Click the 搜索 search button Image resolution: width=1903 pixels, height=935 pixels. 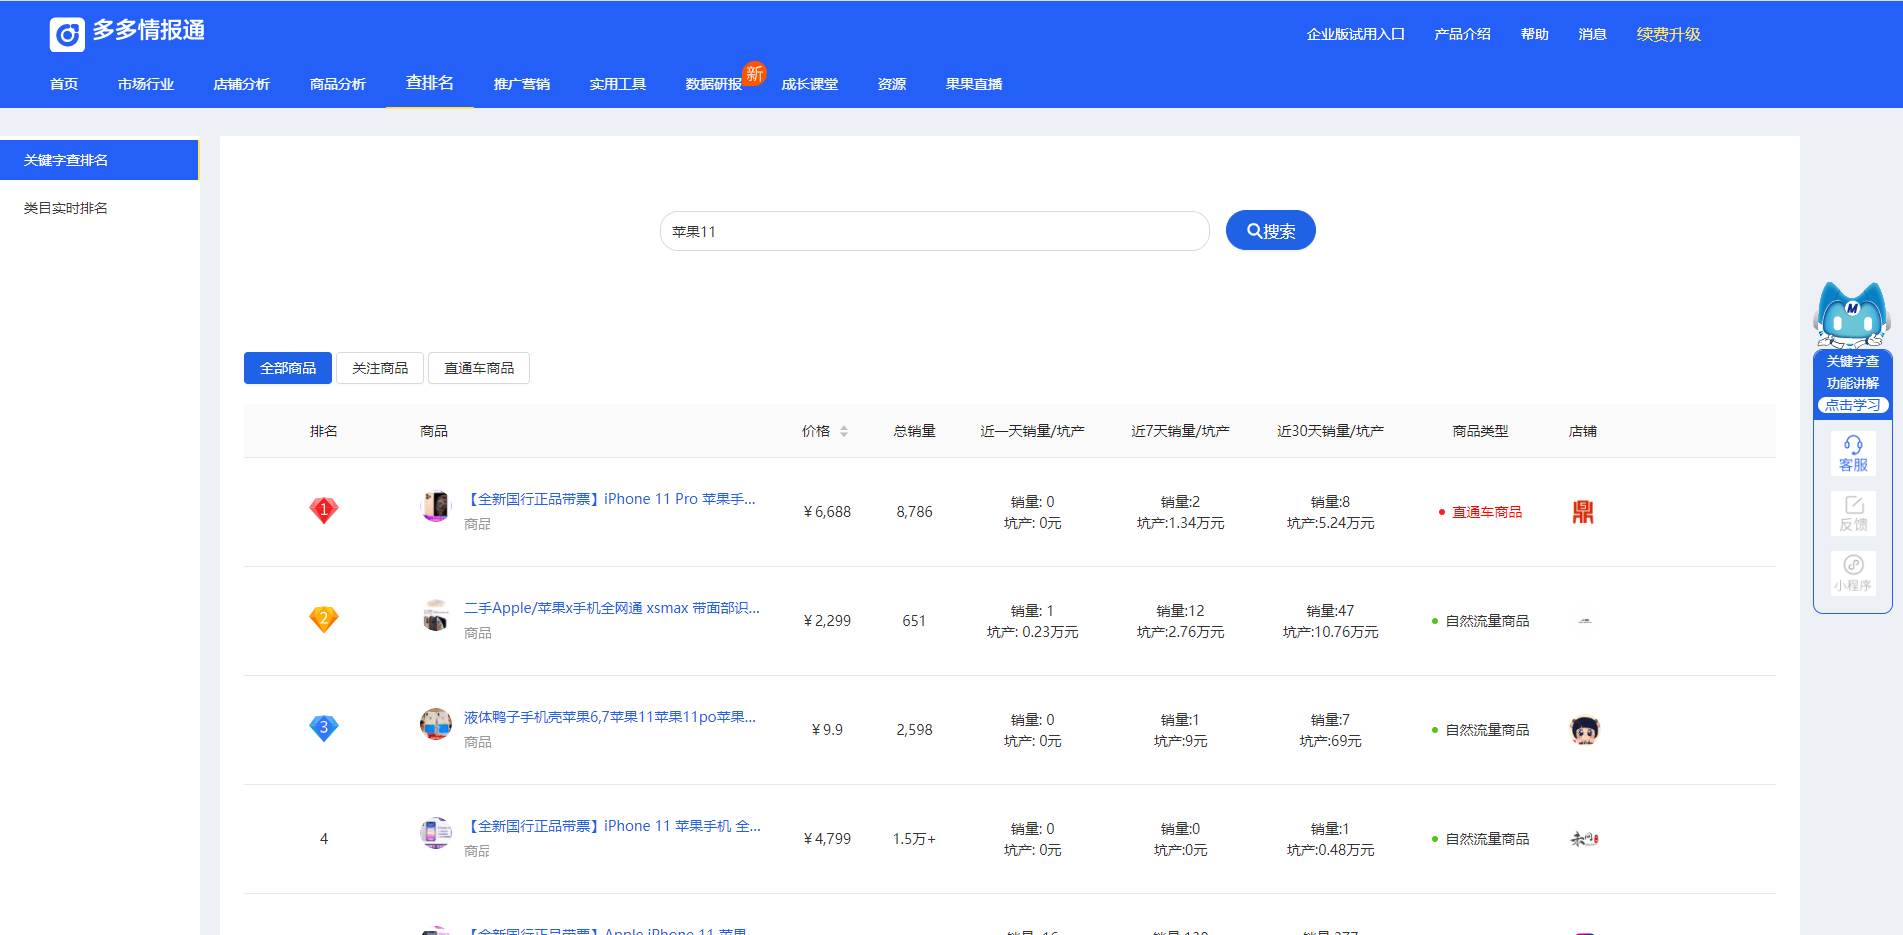point(1271,231)
